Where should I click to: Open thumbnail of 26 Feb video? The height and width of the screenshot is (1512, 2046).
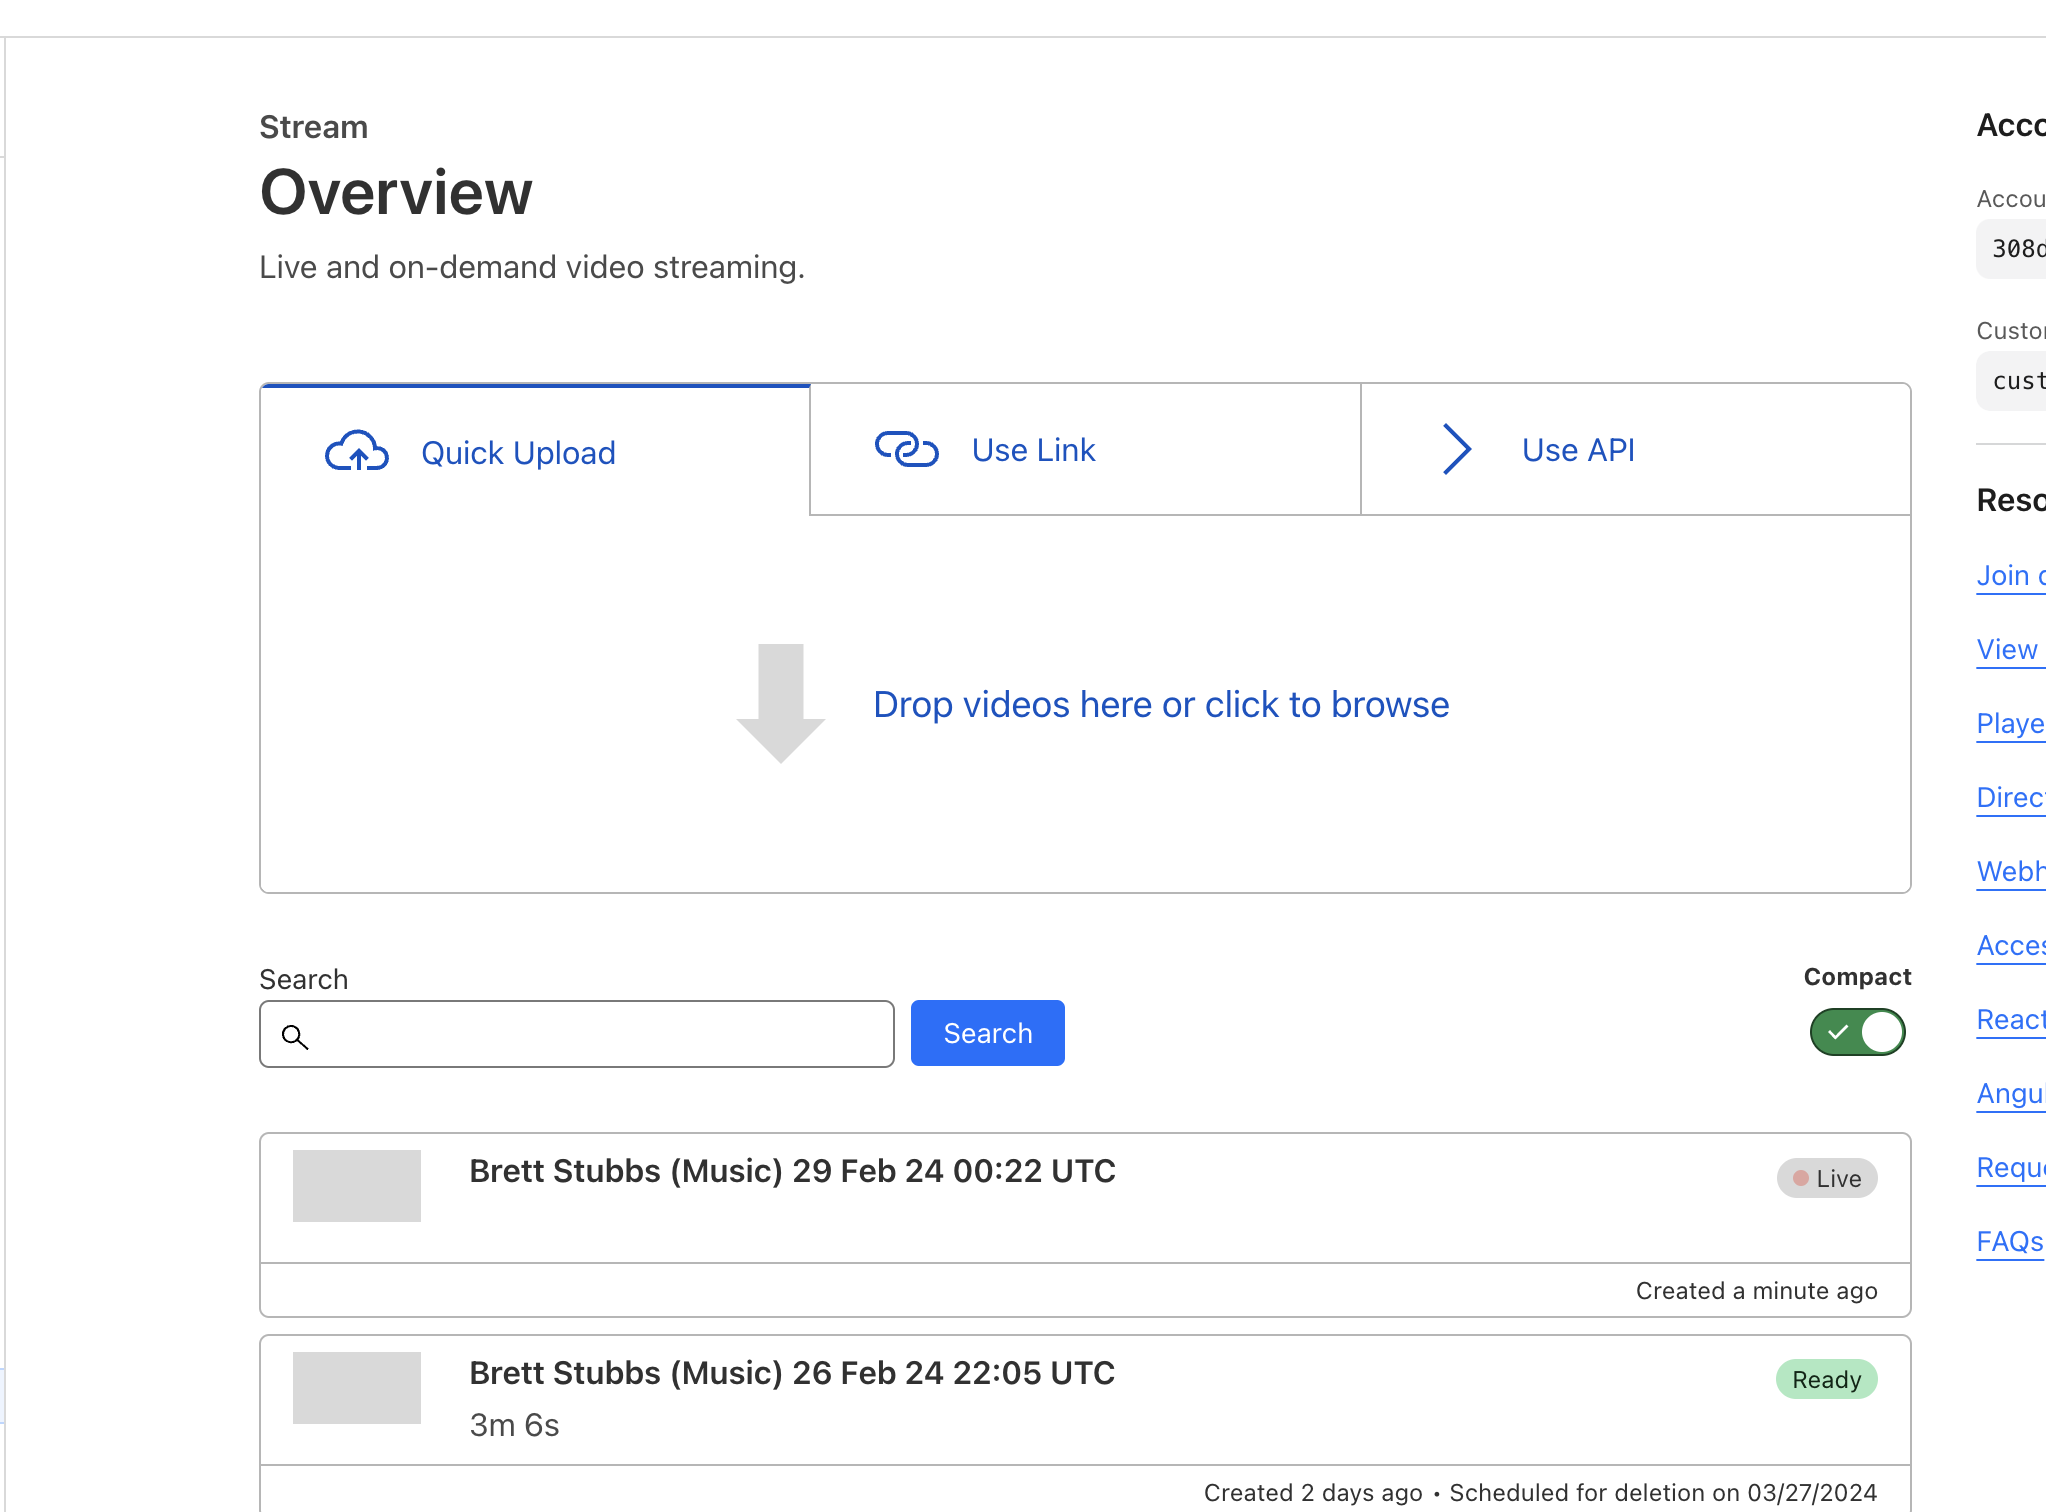[357, 1388]
